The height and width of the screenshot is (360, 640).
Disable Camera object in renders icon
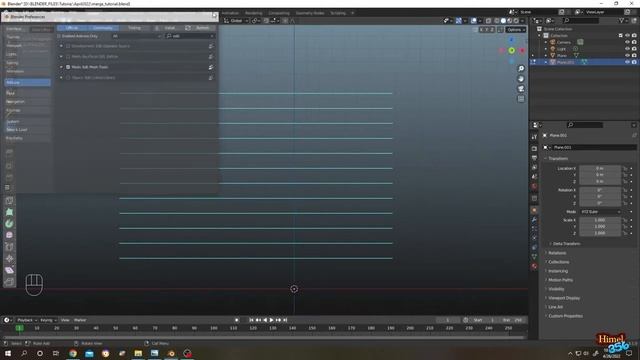coord(634,42)
